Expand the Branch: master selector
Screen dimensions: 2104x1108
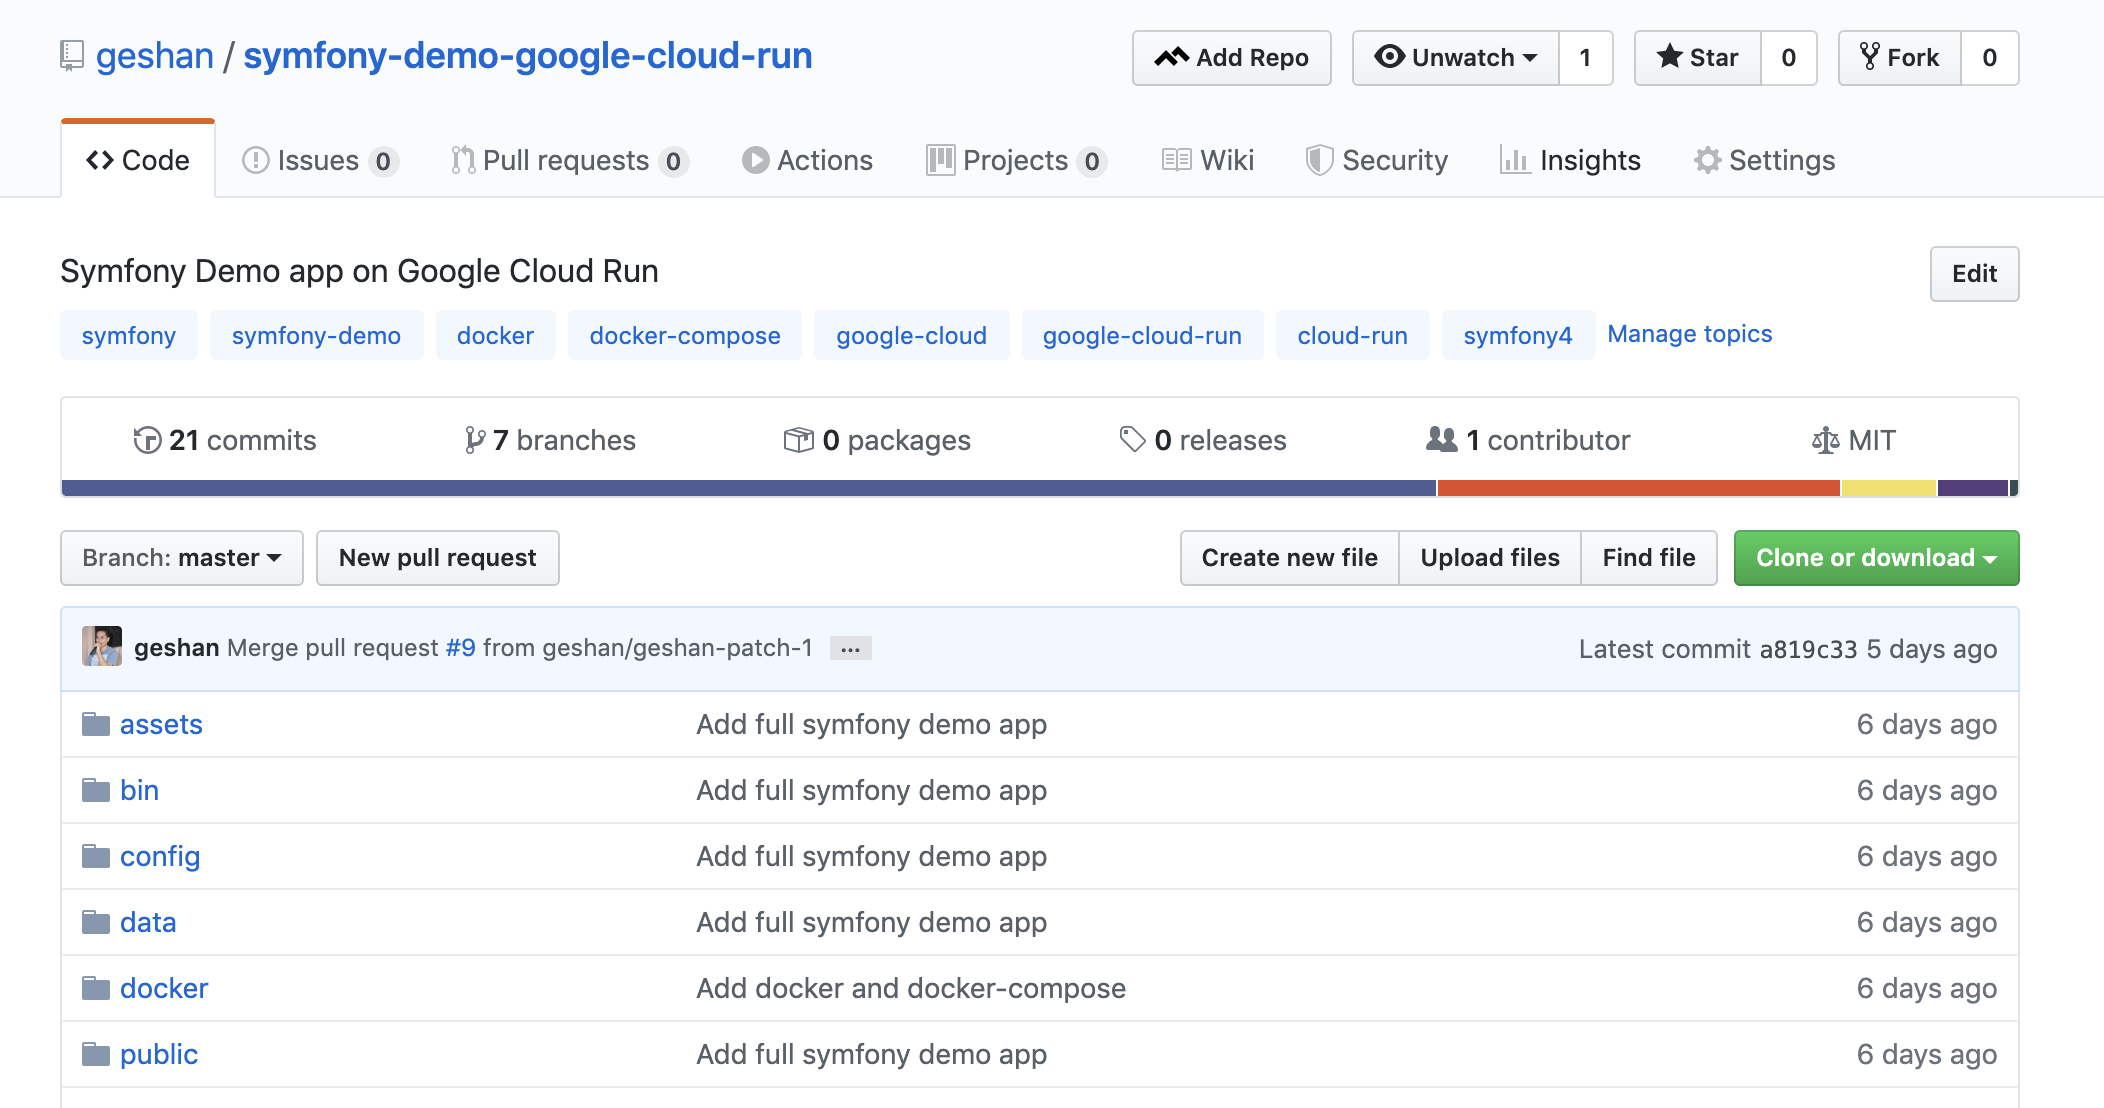182,558
